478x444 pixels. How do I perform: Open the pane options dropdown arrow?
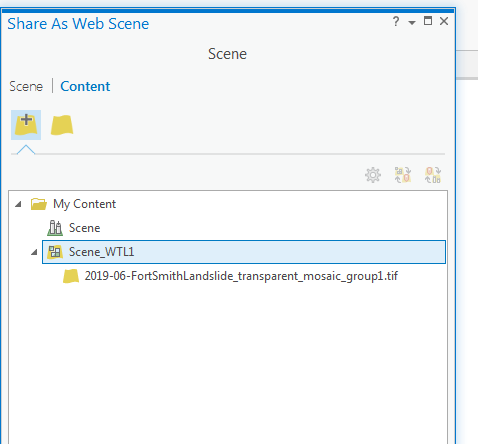click(412, 22)
